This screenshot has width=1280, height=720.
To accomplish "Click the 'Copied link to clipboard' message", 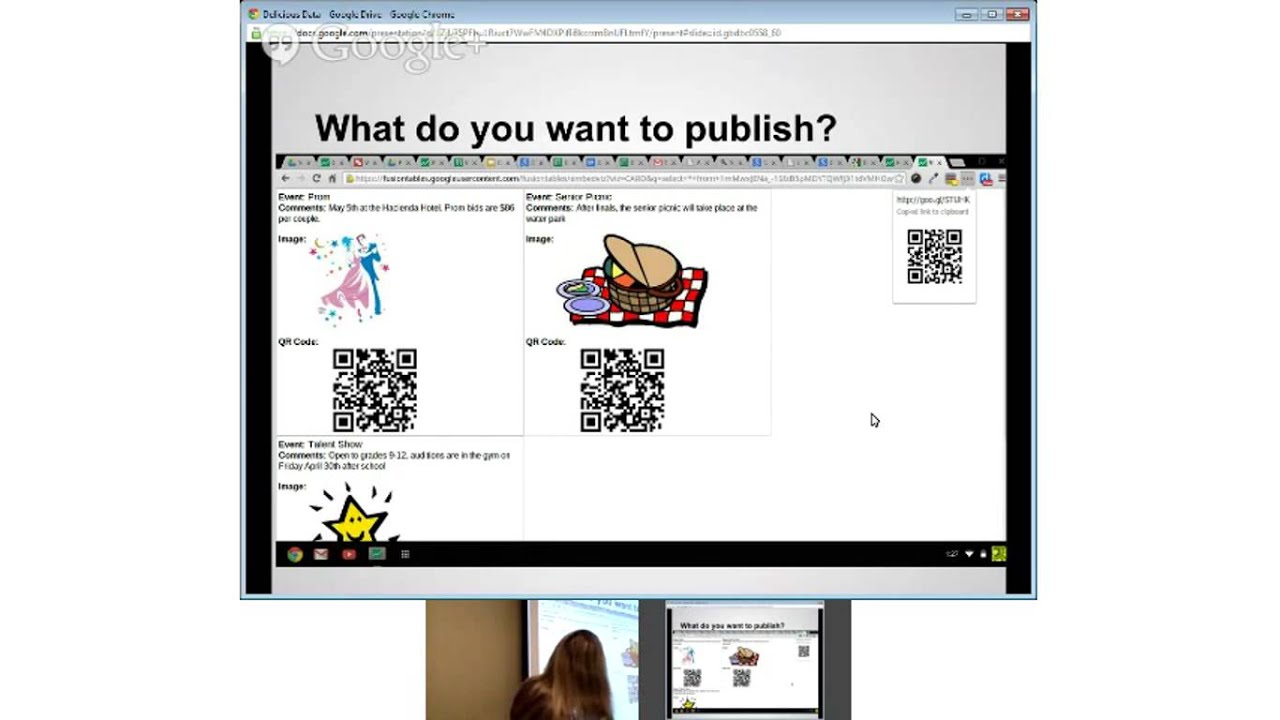I will pos(932,212).
